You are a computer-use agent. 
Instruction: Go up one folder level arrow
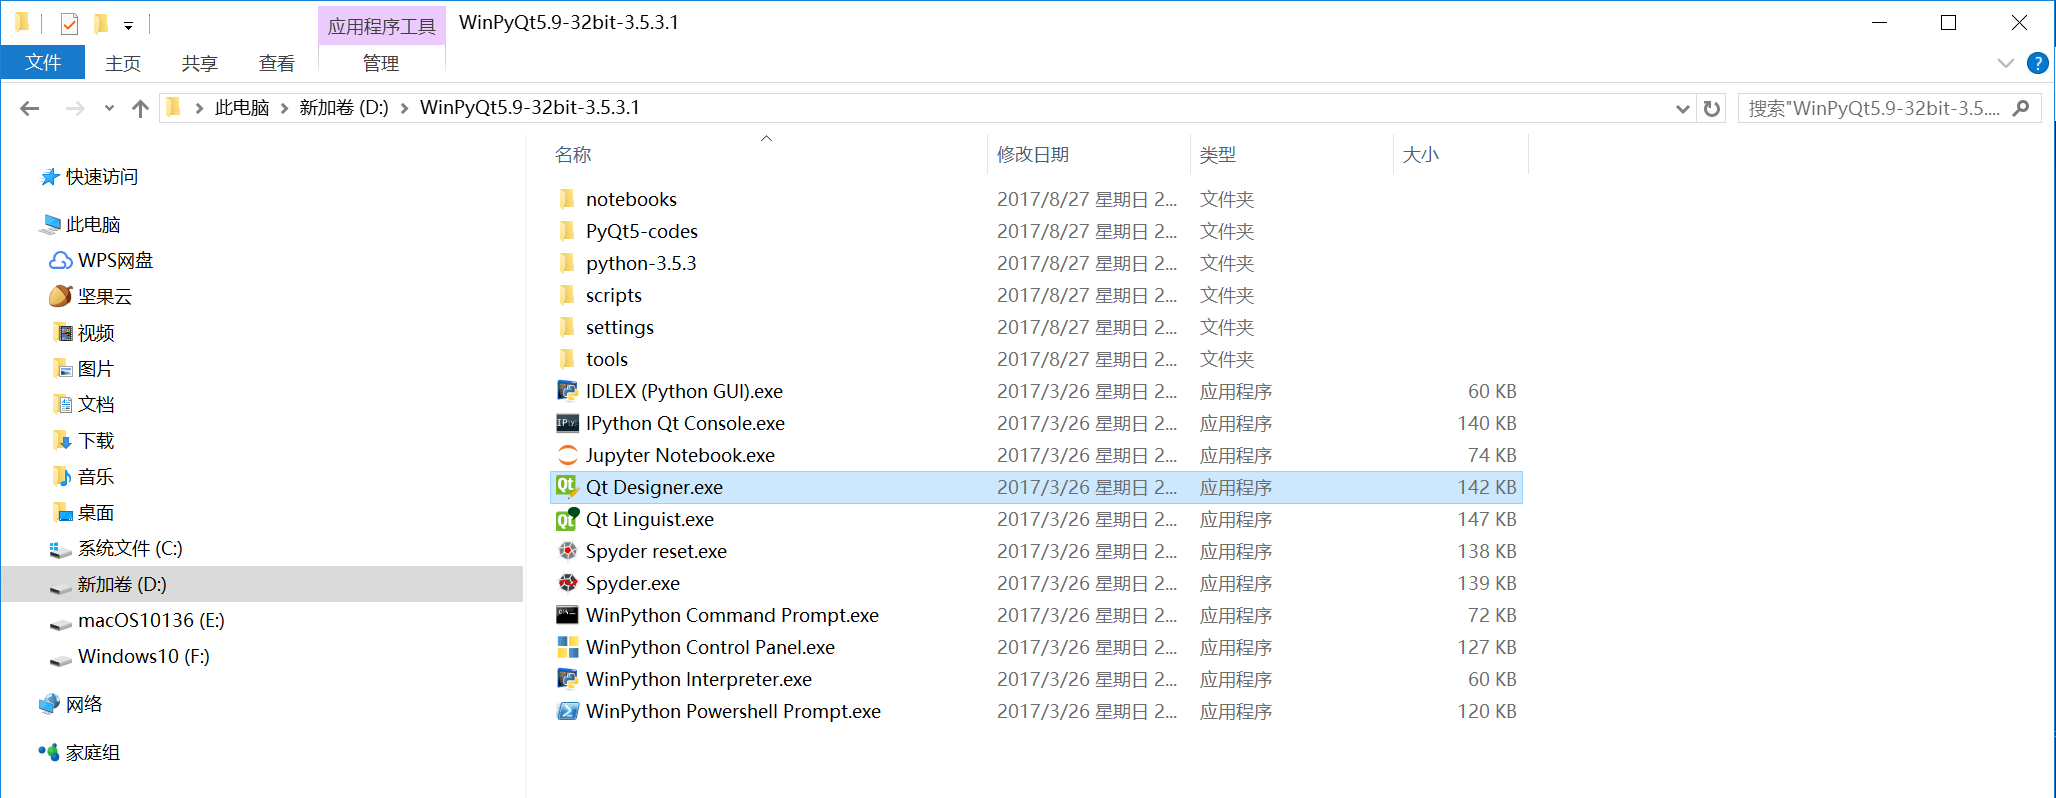pyautogui.click(x=140, y=108)
